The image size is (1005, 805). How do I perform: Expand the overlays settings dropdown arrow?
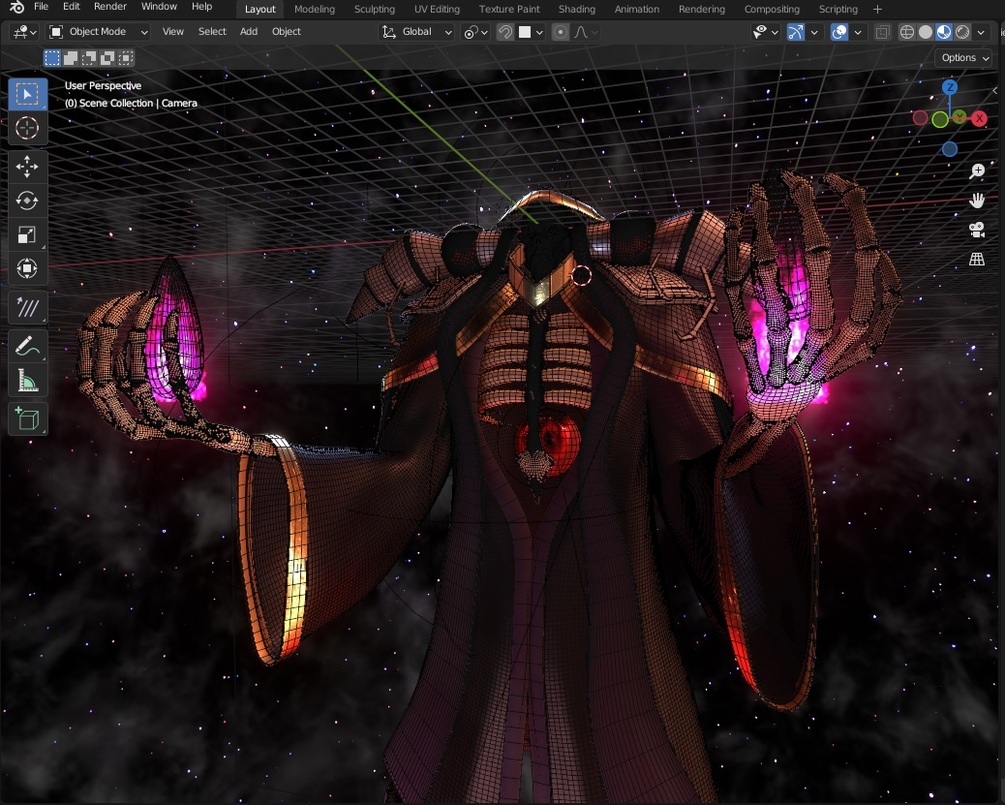(858, 31)
